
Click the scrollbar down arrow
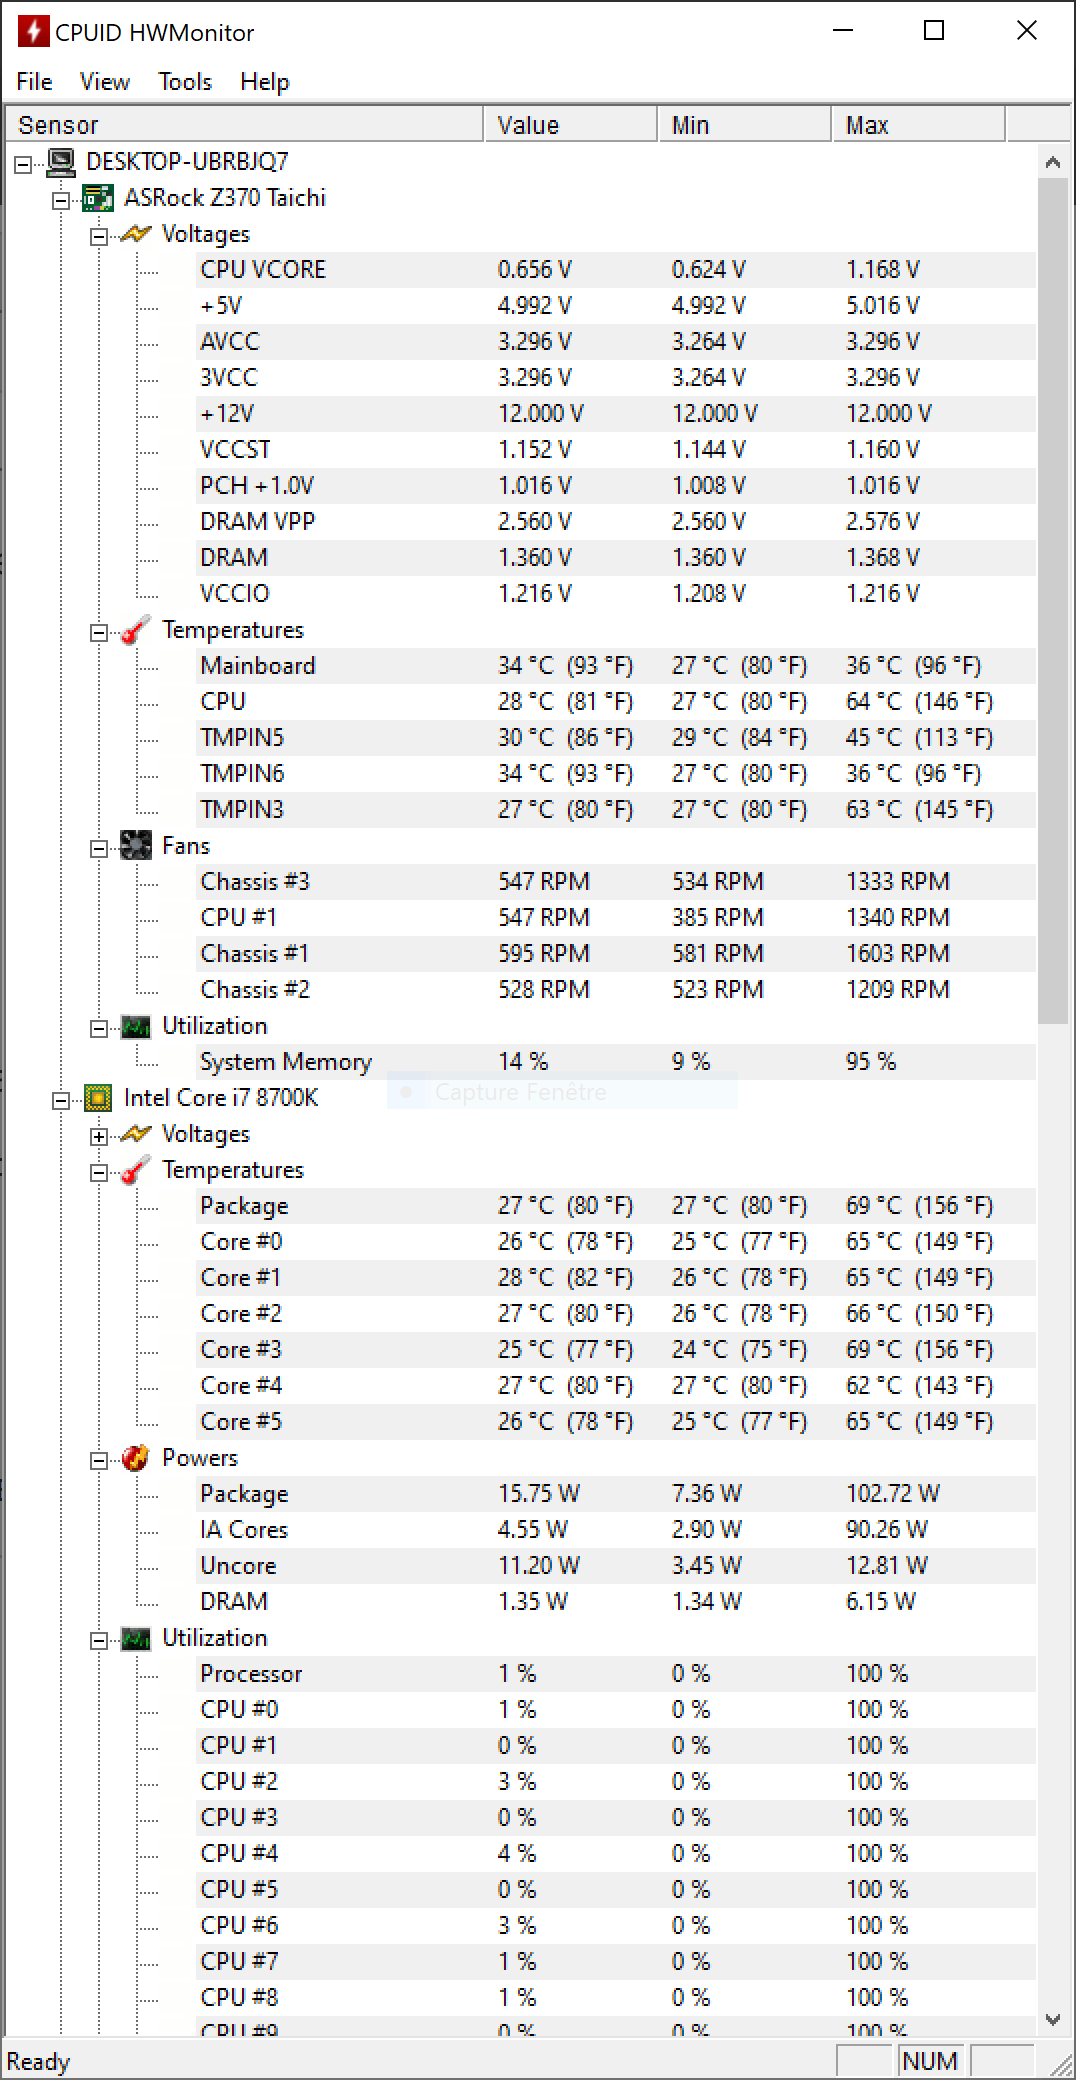click(1053, 2019)
